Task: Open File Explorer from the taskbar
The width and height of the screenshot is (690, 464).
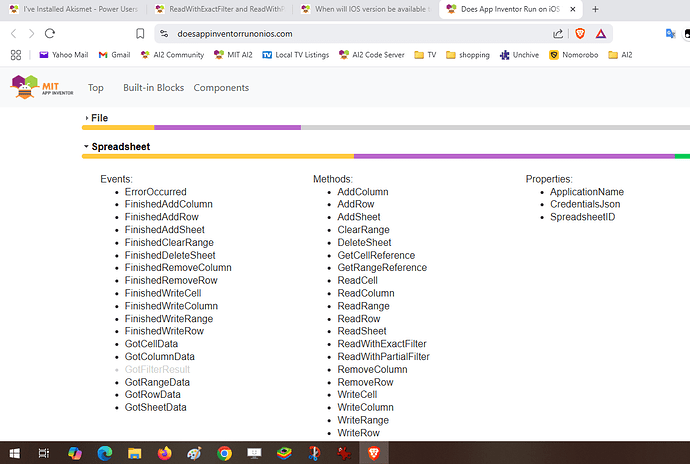Action: [x=134, y=453]
